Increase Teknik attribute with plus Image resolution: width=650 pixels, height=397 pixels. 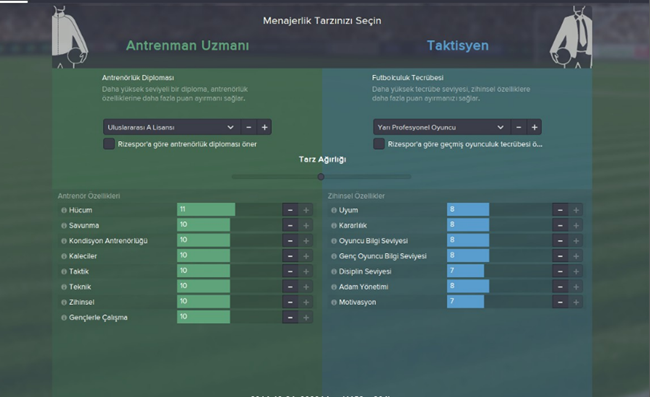pyautogui.click(x=306, y=287)
